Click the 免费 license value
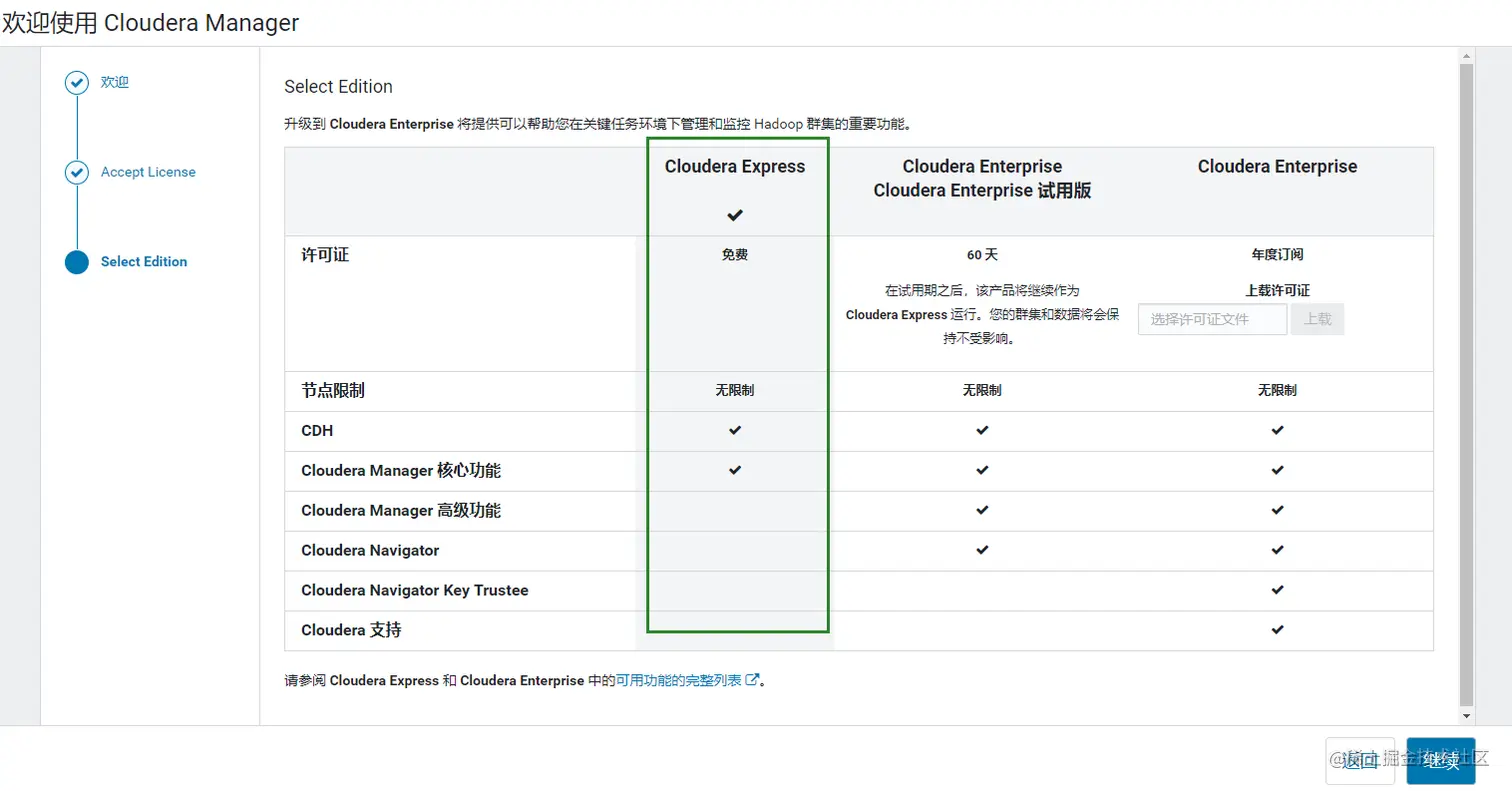The image size is (1512, 791). click(735, 255)
